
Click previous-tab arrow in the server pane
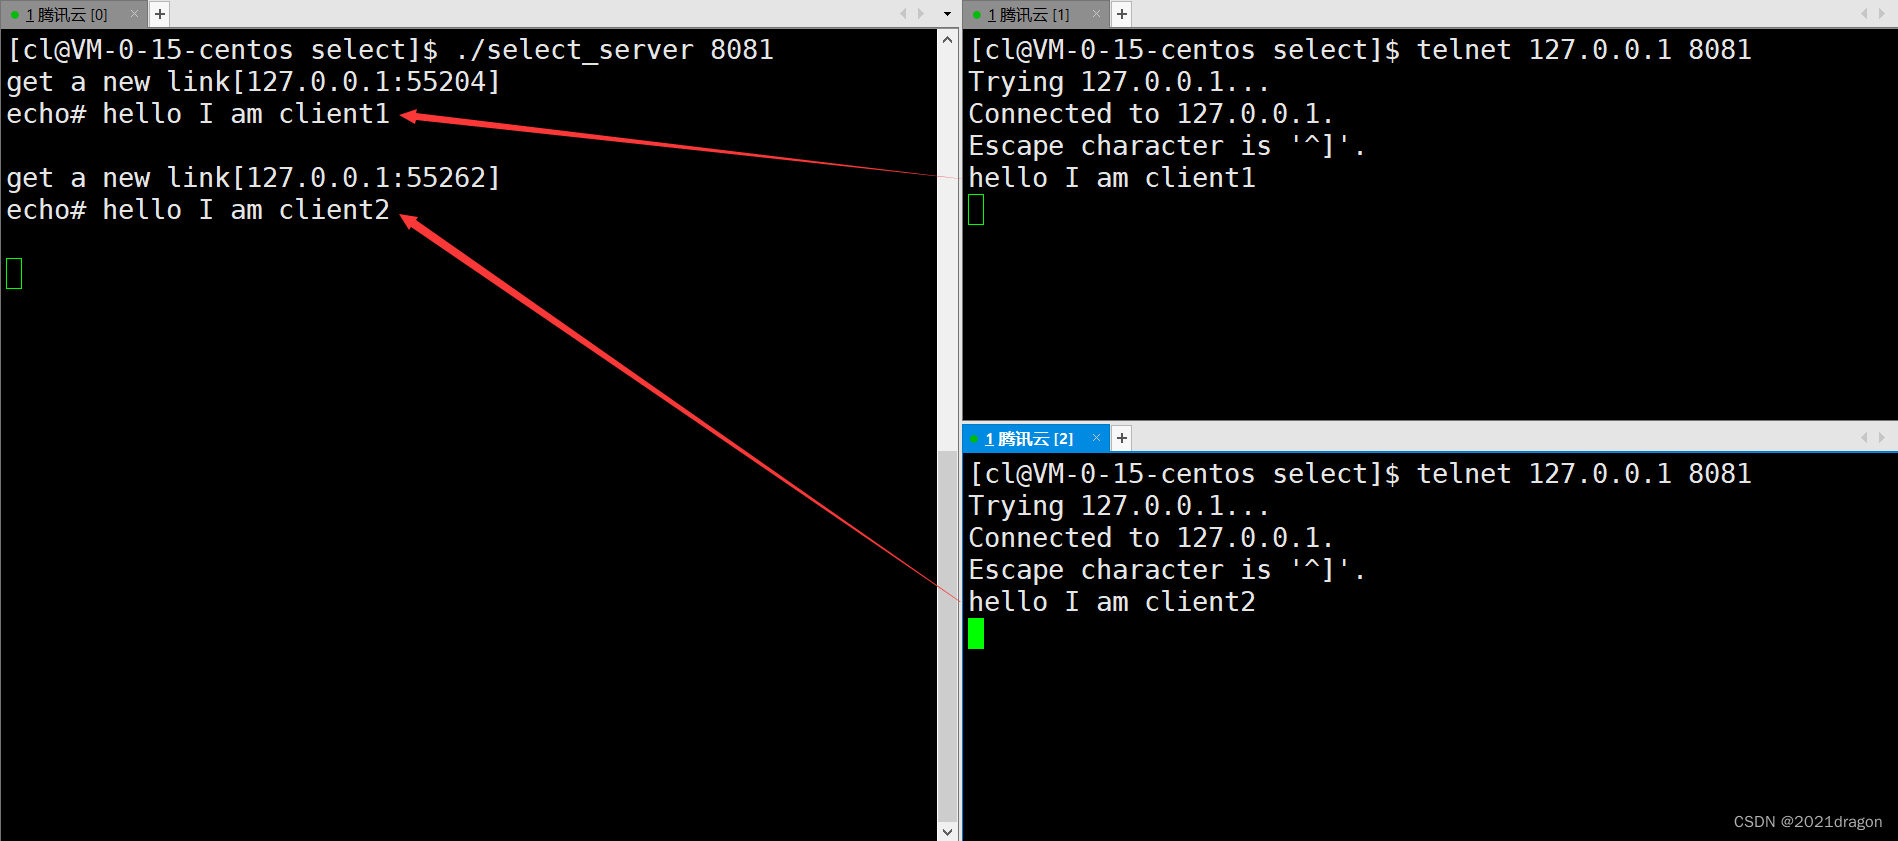[903, 14]
